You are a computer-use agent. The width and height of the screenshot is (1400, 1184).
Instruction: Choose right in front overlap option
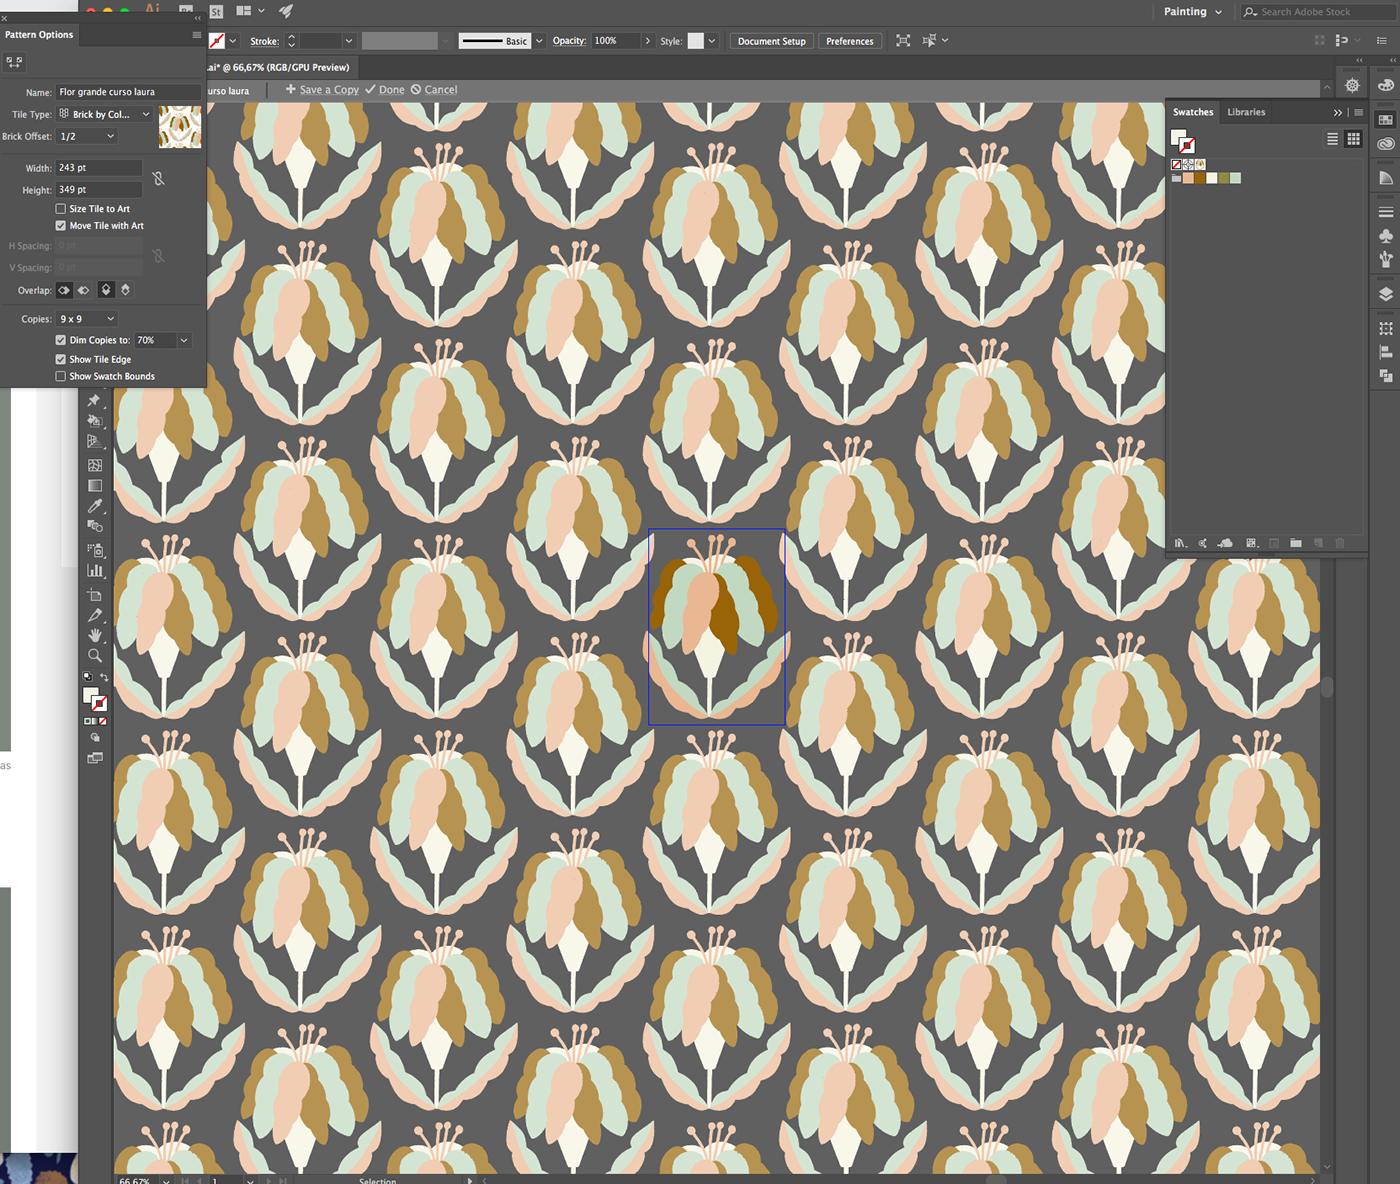click(84, 290)
